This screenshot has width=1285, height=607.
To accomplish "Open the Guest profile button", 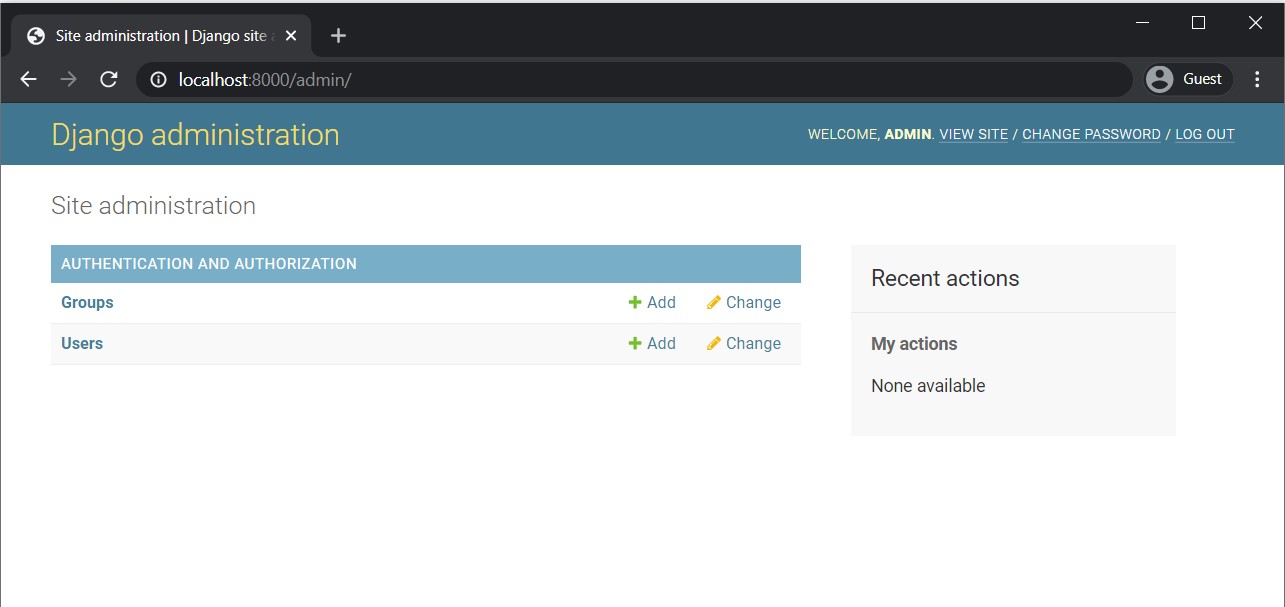I will click(x=1187, y=79).
